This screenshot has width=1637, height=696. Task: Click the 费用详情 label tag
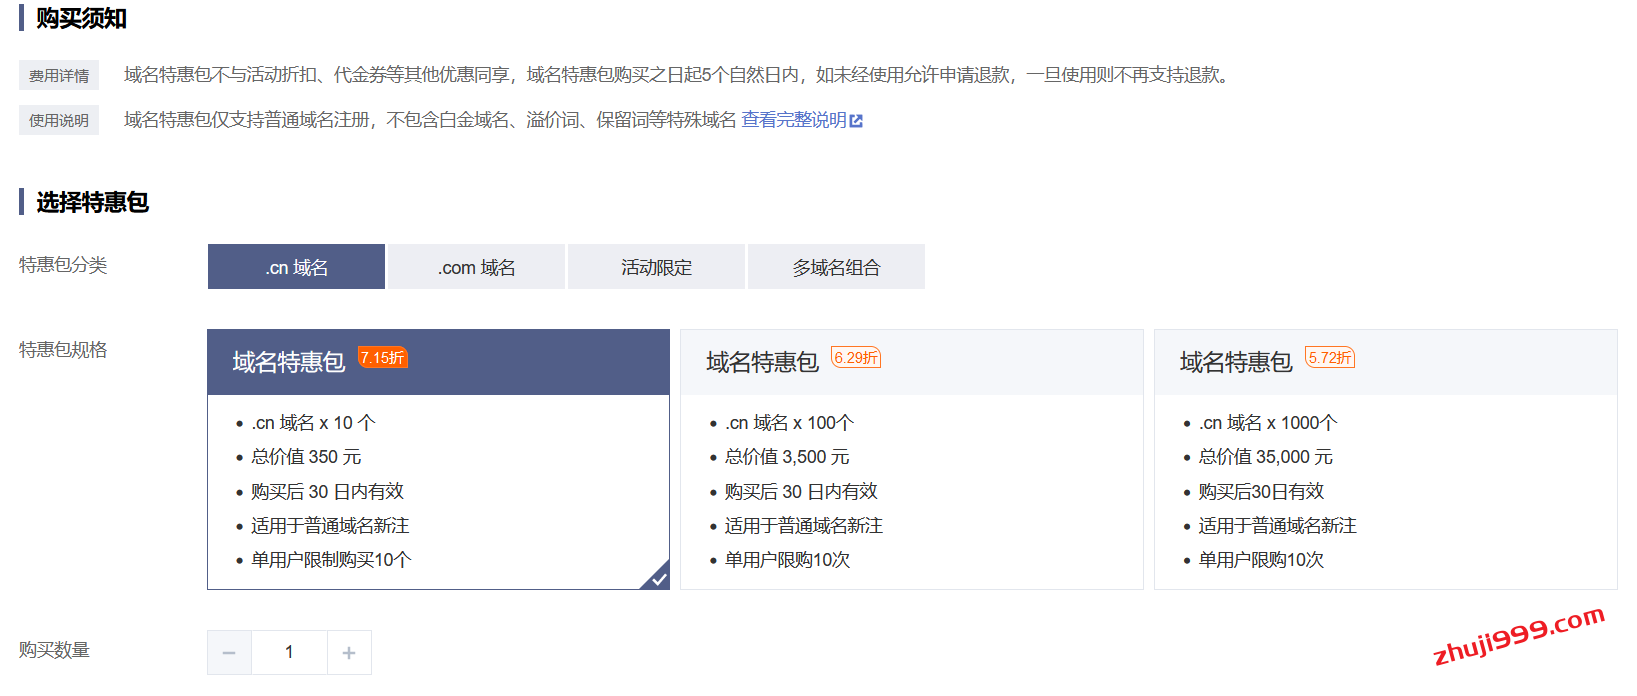pos(59,75)
